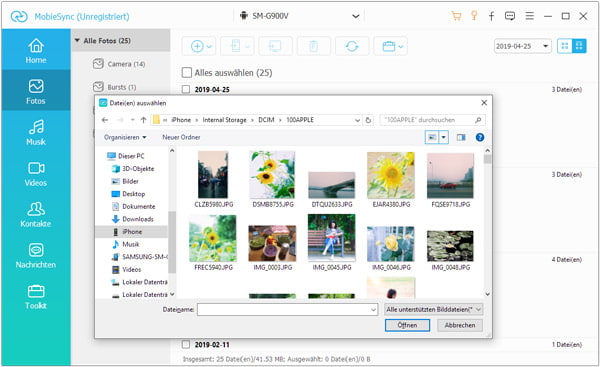The height and width of the screenshot is (367, 600).
Task: Open the hamburger menu icon
Action: tap(530, 16)
